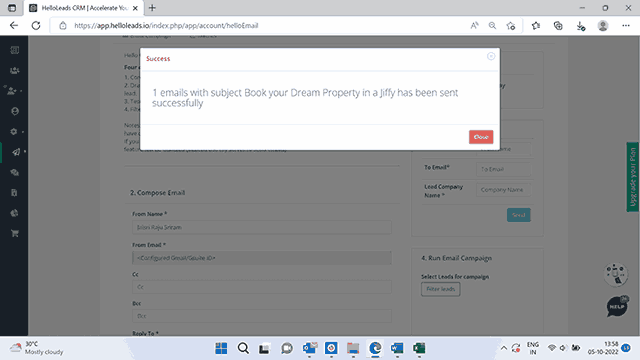Open a new browser tab
640x360 pixels.
(152, 8)
